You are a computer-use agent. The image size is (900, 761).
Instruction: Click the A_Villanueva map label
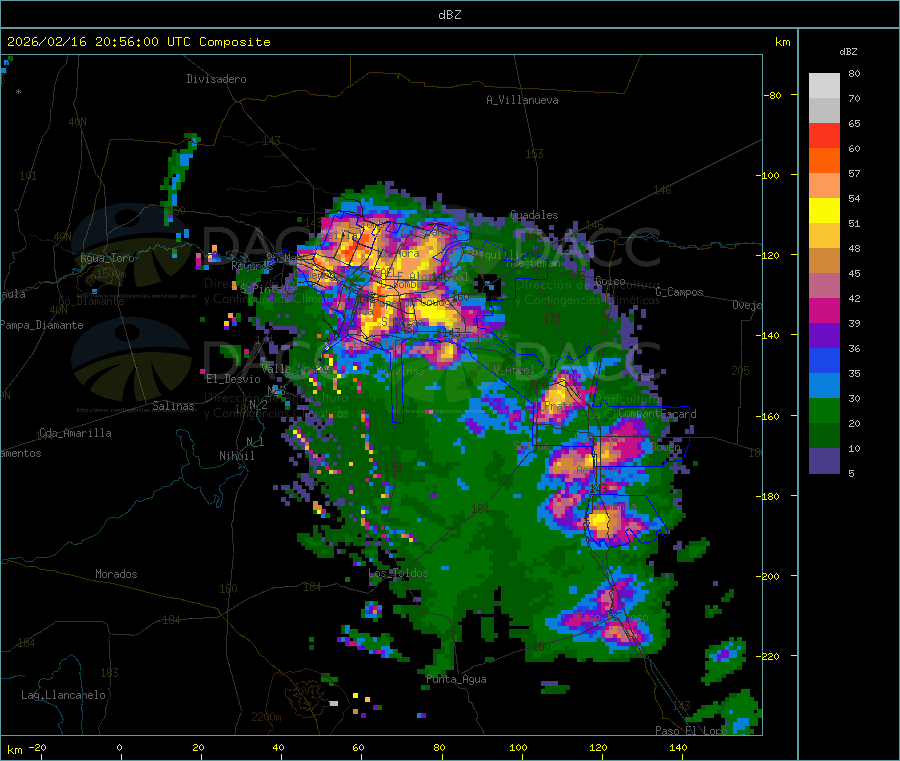(x=522, y=100)
